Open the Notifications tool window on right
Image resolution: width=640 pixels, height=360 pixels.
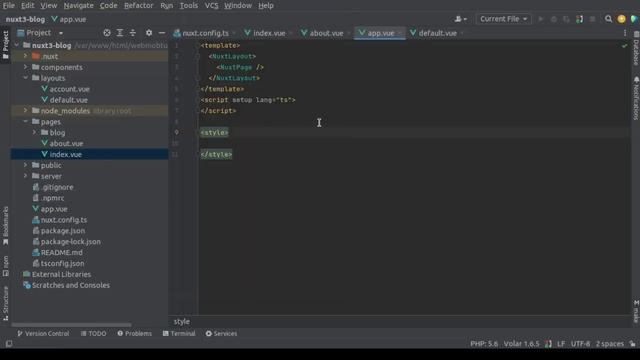click(636, 98)
